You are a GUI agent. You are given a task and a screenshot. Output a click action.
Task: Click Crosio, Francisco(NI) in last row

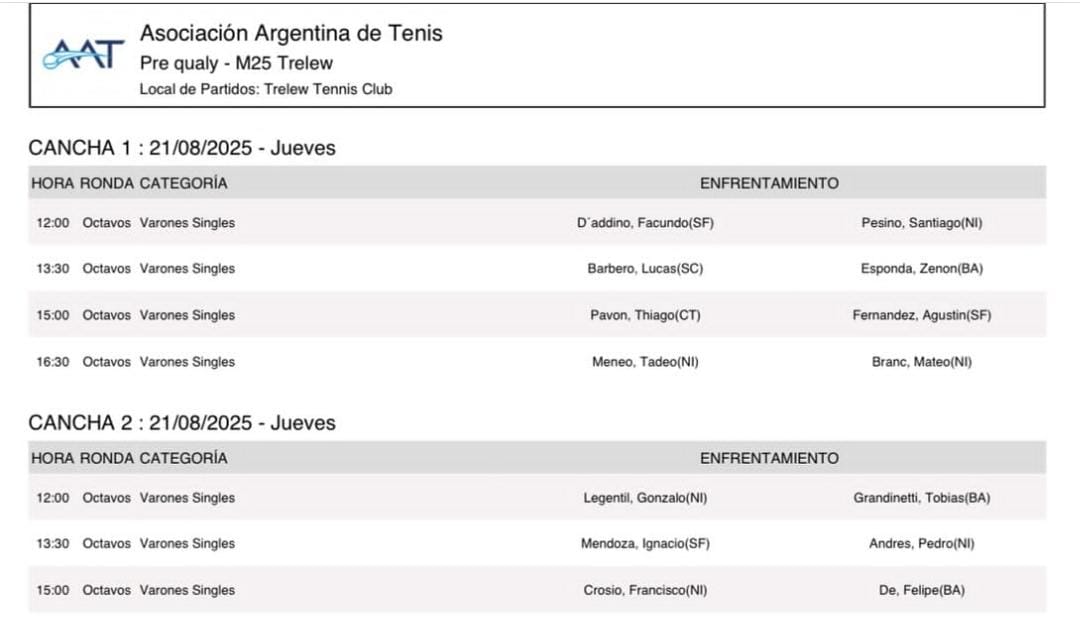645,590
